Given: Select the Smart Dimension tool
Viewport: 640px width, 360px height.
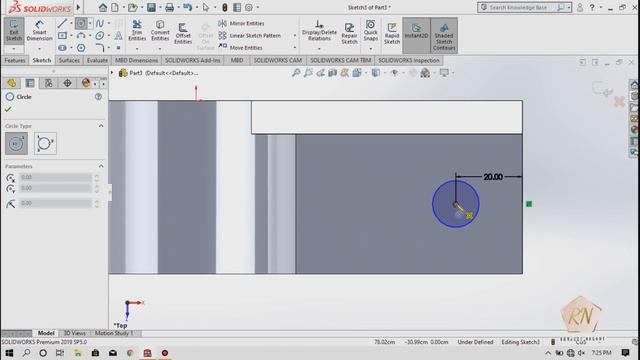Looking at the screenshot, I should (x=40, y=30).
